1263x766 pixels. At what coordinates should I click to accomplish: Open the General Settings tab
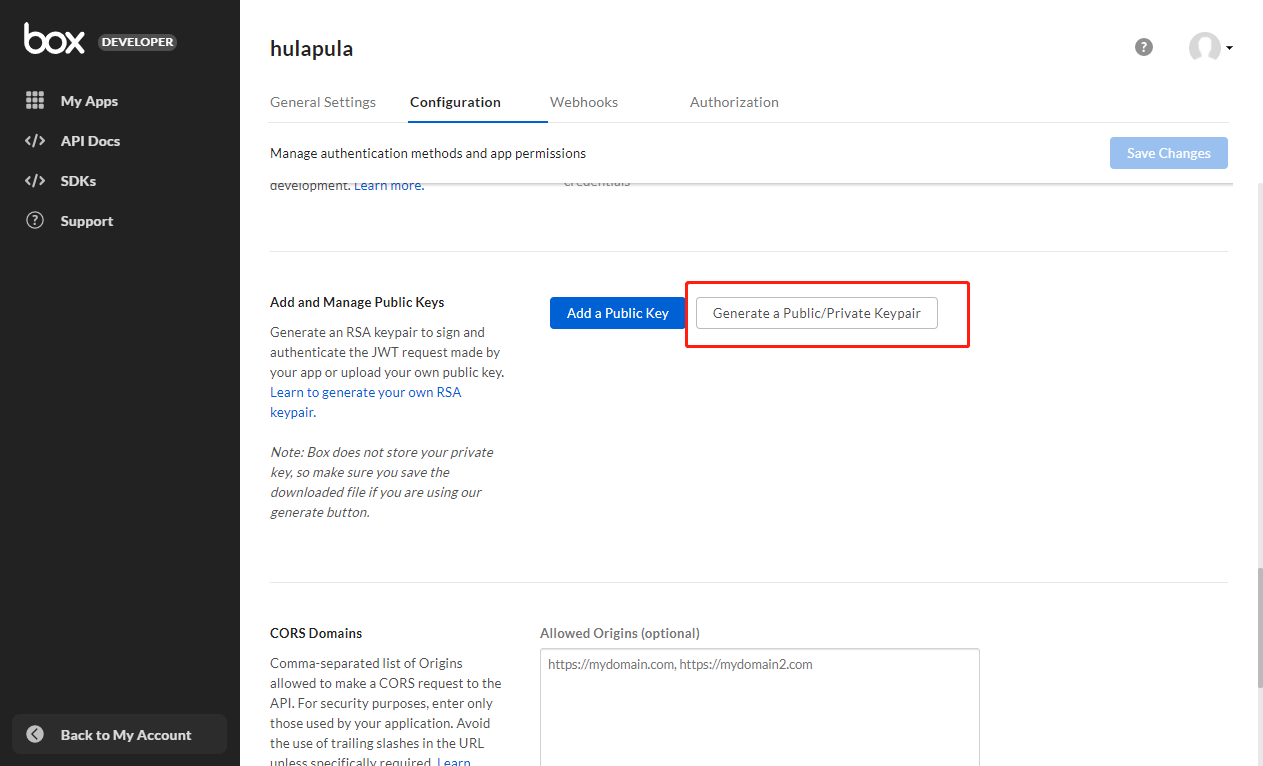pos(322,101)
